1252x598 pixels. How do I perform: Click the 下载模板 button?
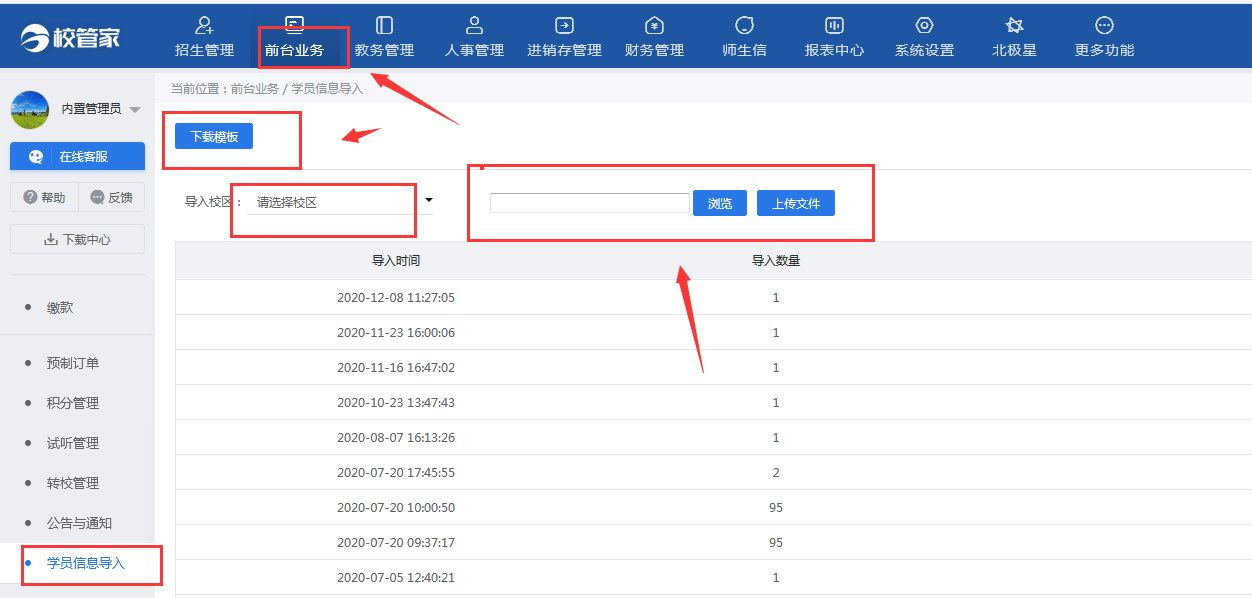coord(214,136)
